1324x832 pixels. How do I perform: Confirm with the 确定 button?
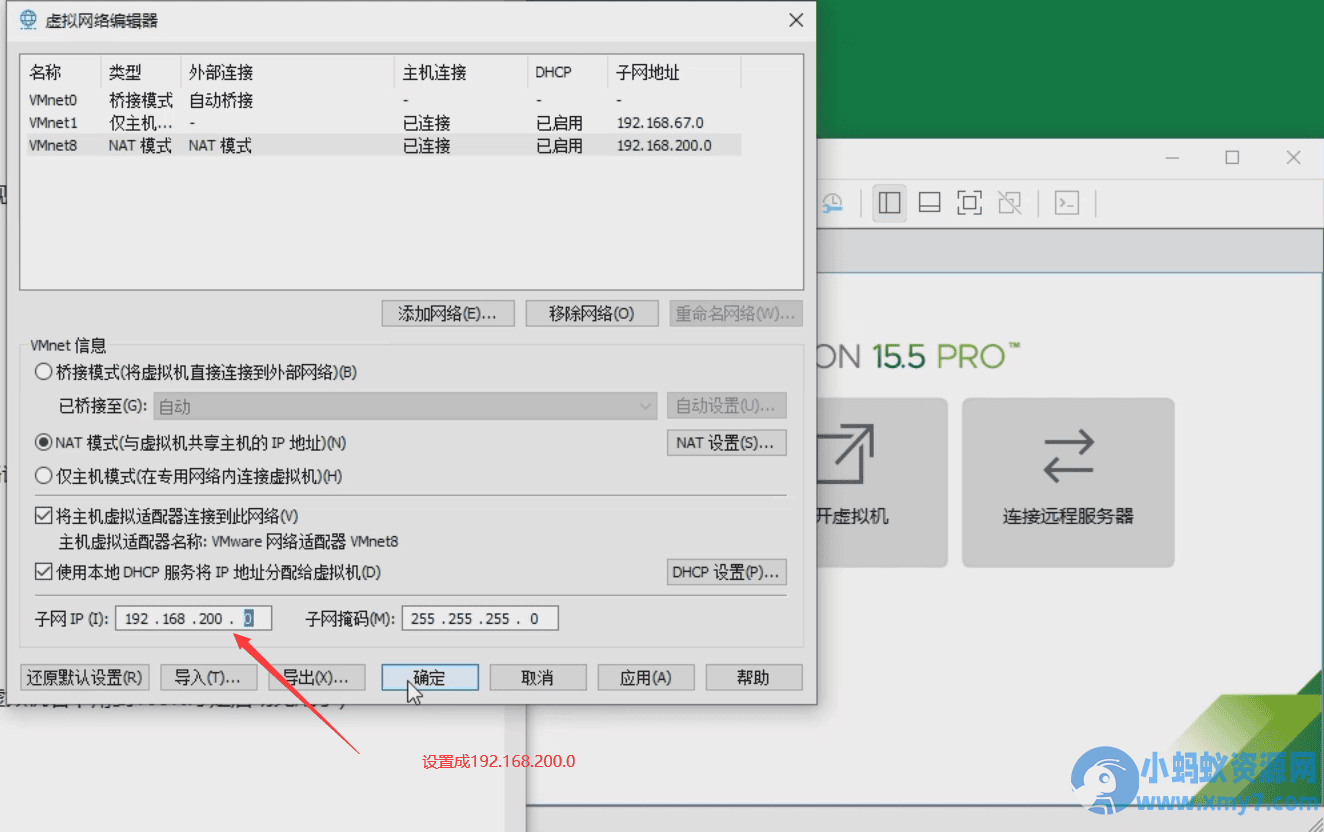pyautogui.click(x=430, y=677)
